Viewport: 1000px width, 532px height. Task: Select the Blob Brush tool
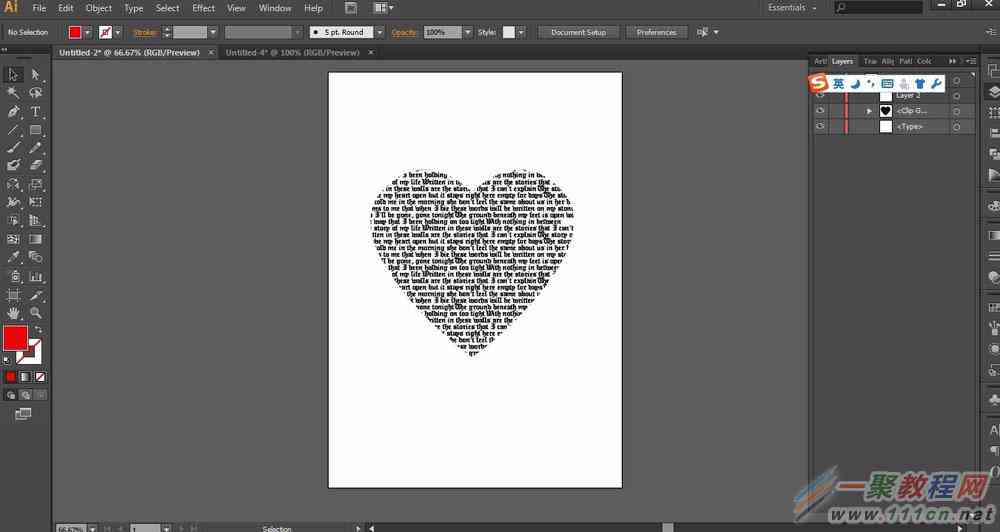pyautogui.click(x=13, y=165)
